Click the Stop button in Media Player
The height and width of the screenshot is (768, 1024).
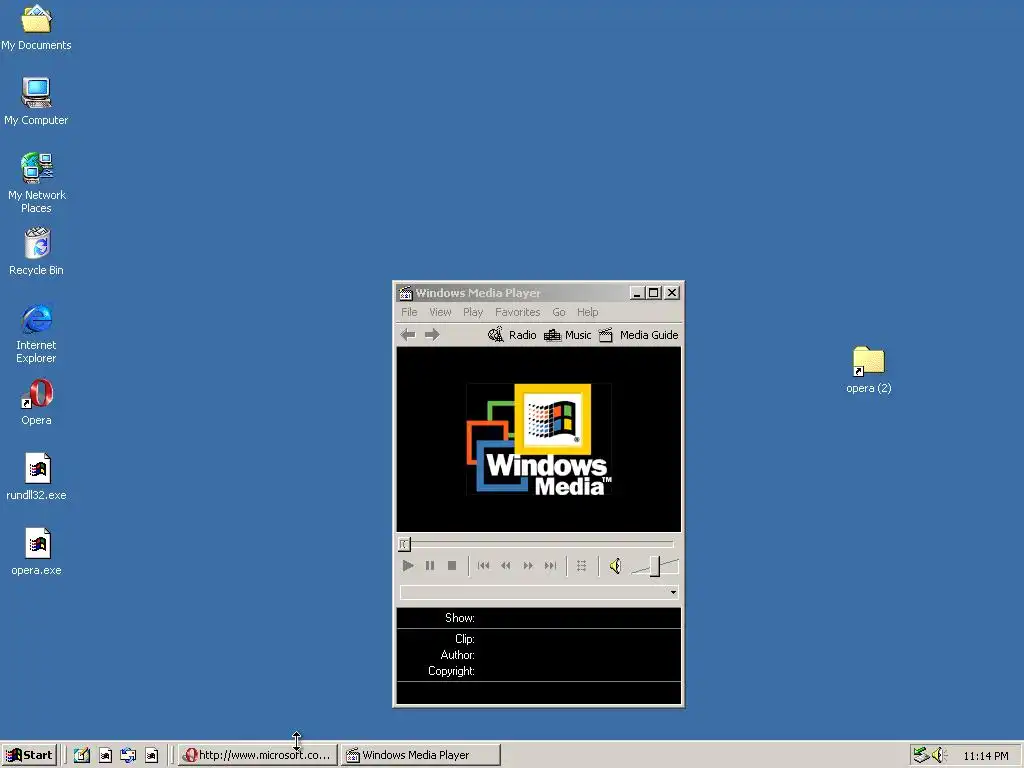point(452,566)
